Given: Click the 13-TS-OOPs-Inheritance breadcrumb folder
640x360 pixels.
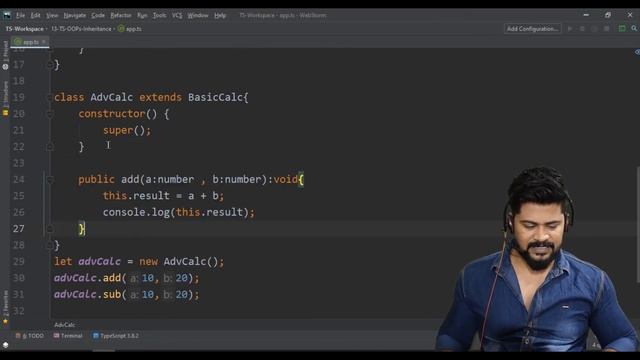Looking at the screenshot, I should pyautogui.click(x=81, y=29).
